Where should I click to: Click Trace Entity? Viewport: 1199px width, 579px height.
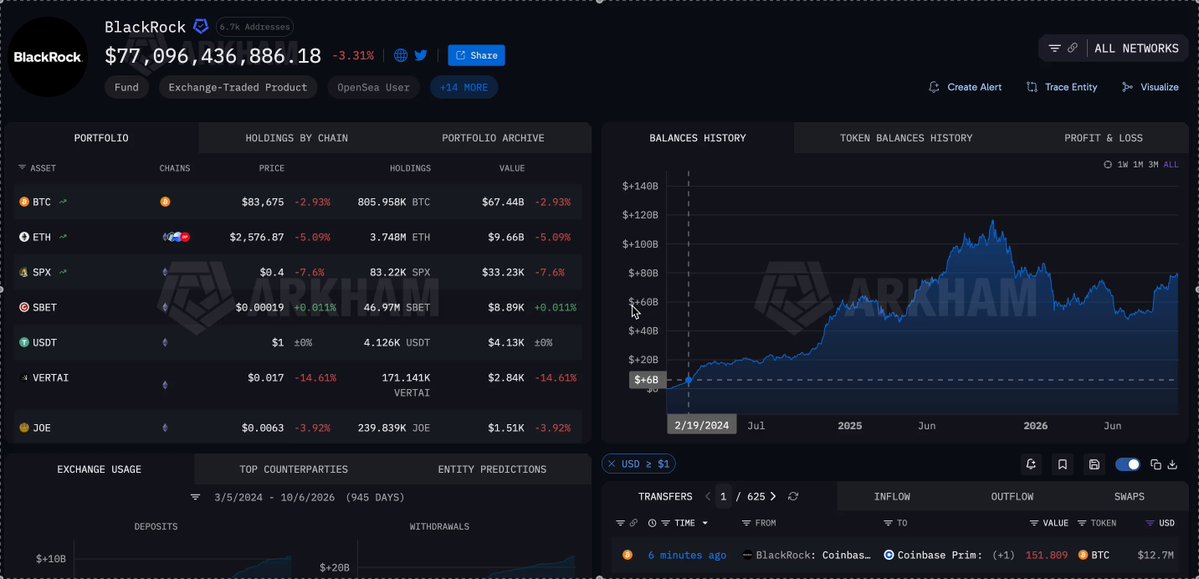click(1062, 87)
